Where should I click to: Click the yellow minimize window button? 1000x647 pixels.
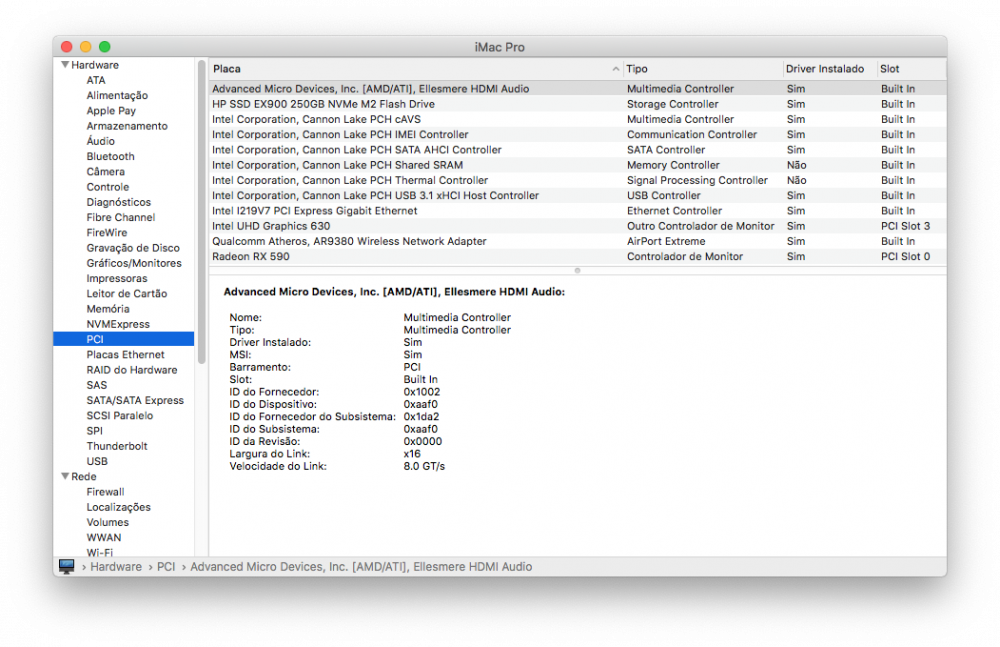85,47
